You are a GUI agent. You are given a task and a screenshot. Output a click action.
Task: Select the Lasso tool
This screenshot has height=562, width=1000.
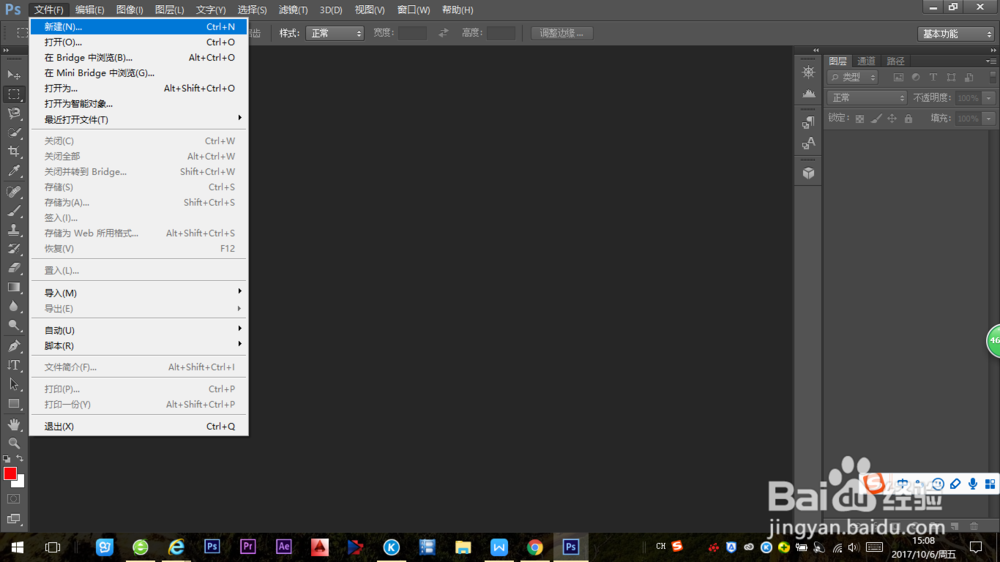click(x=13, y=114)
